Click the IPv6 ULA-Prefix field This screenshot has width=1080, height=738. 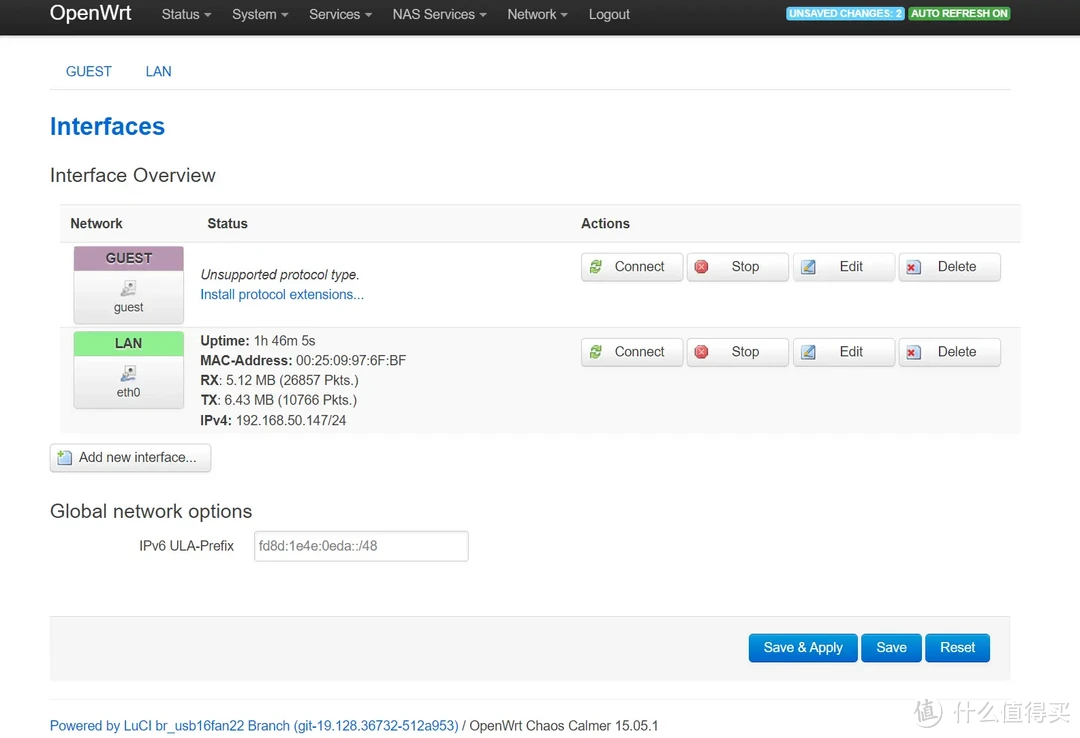pos(361,546)
